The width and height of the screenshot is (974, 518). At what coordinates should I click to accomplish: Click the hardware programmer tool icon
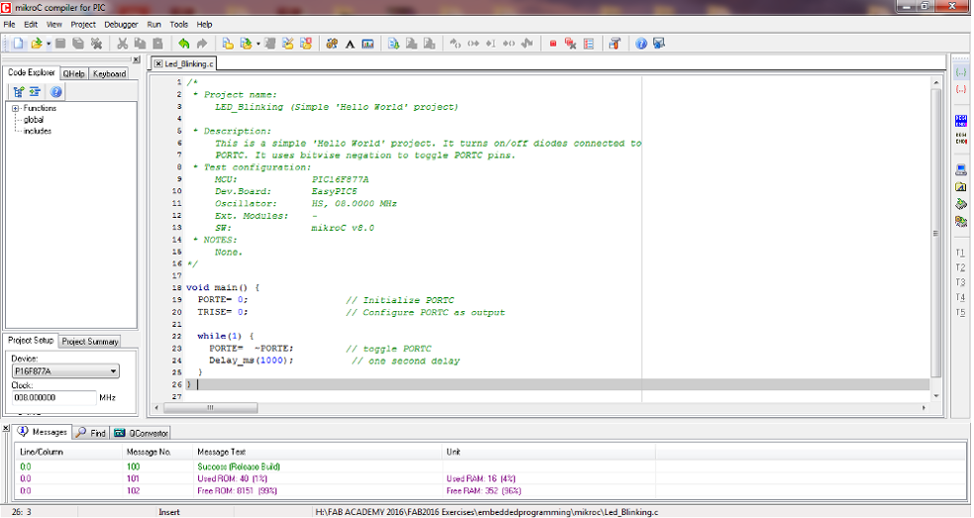click(x=615, y=43)
